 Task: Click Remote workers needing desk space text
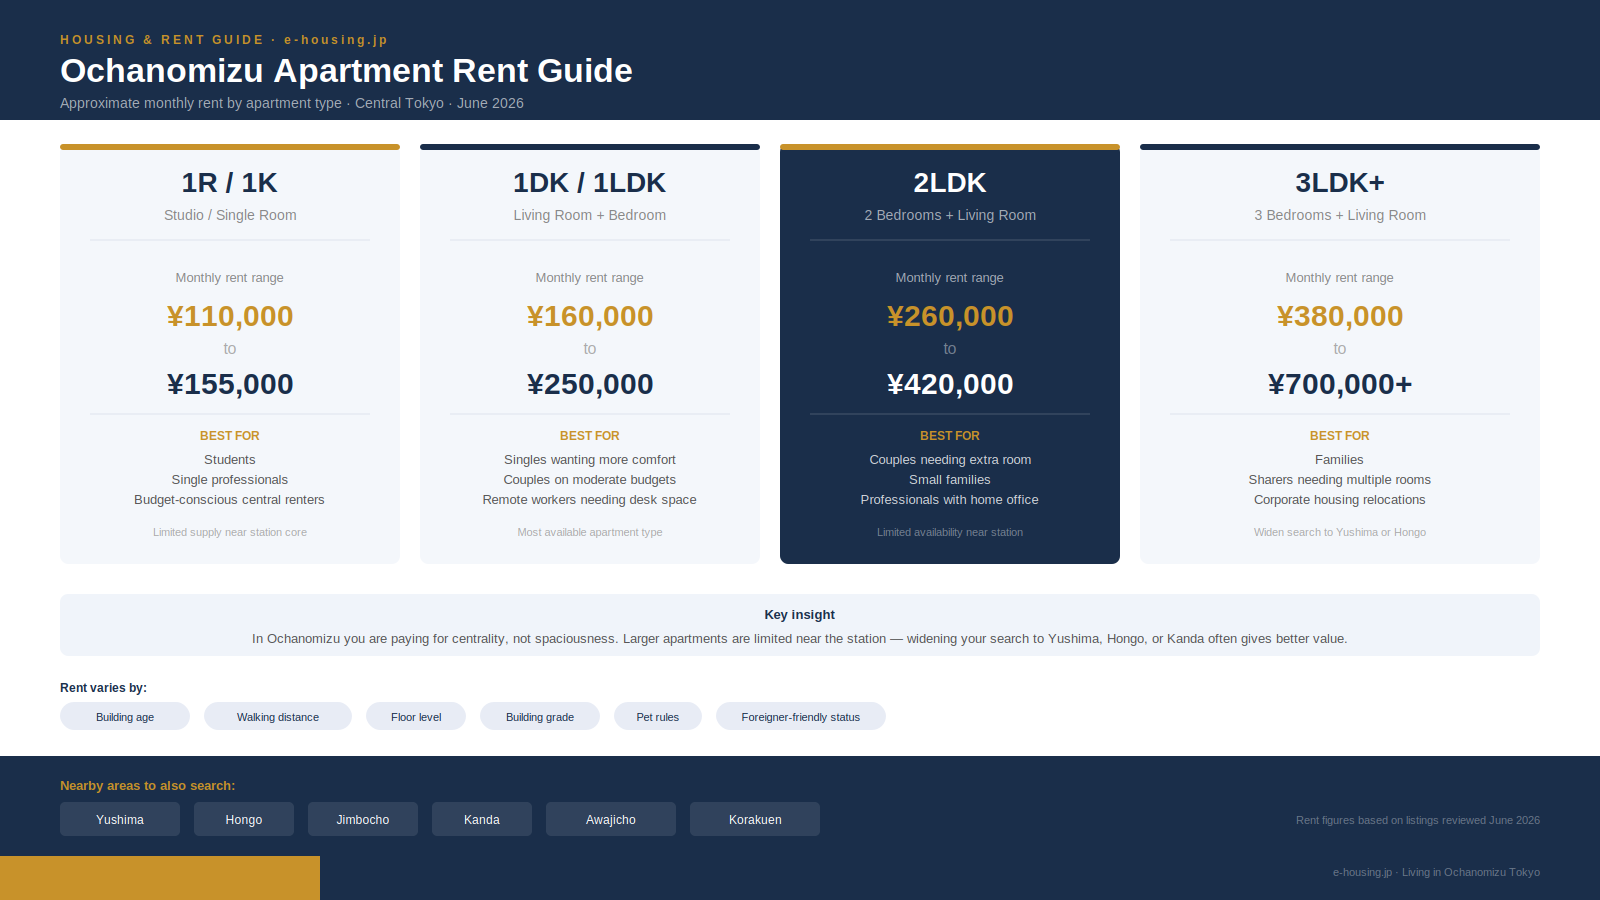pyautogui.click(x=590, y=500)
